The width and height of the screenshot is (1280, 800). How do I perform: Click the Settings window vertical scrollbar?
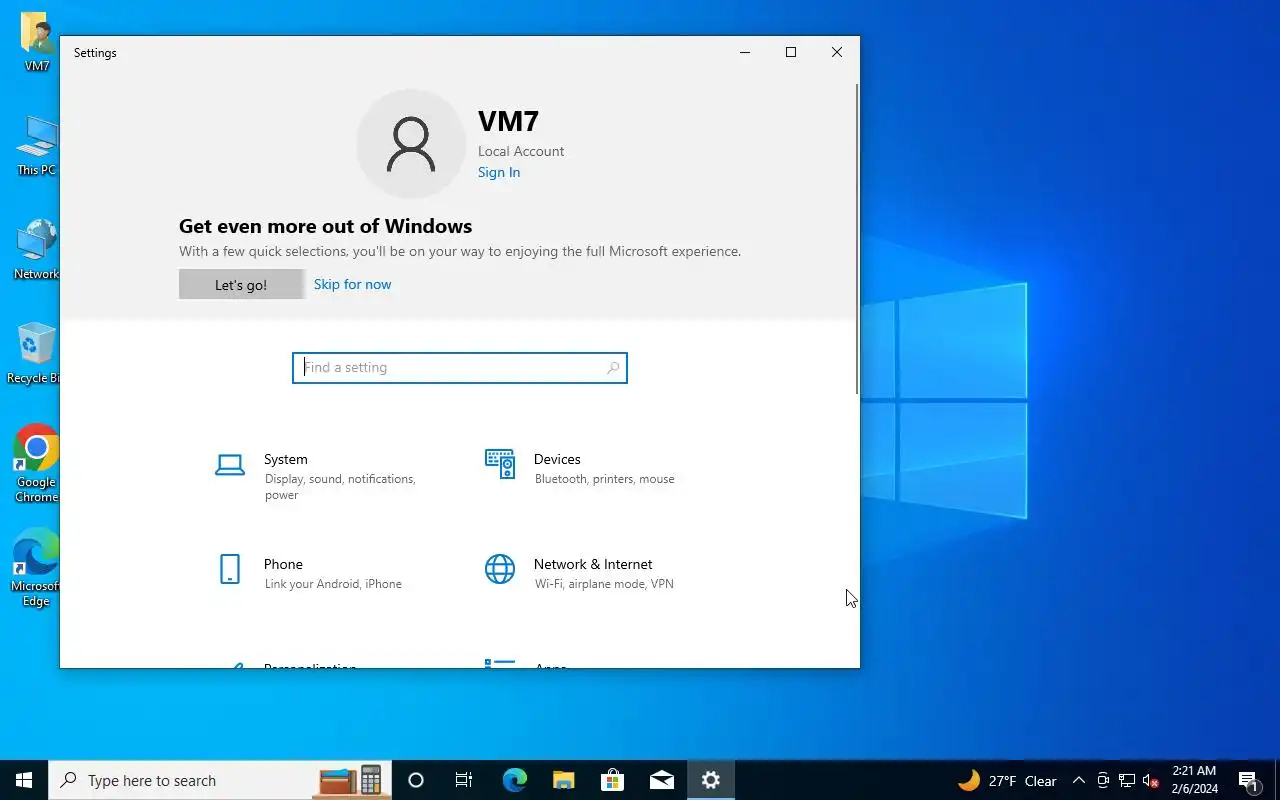(857, 240)
